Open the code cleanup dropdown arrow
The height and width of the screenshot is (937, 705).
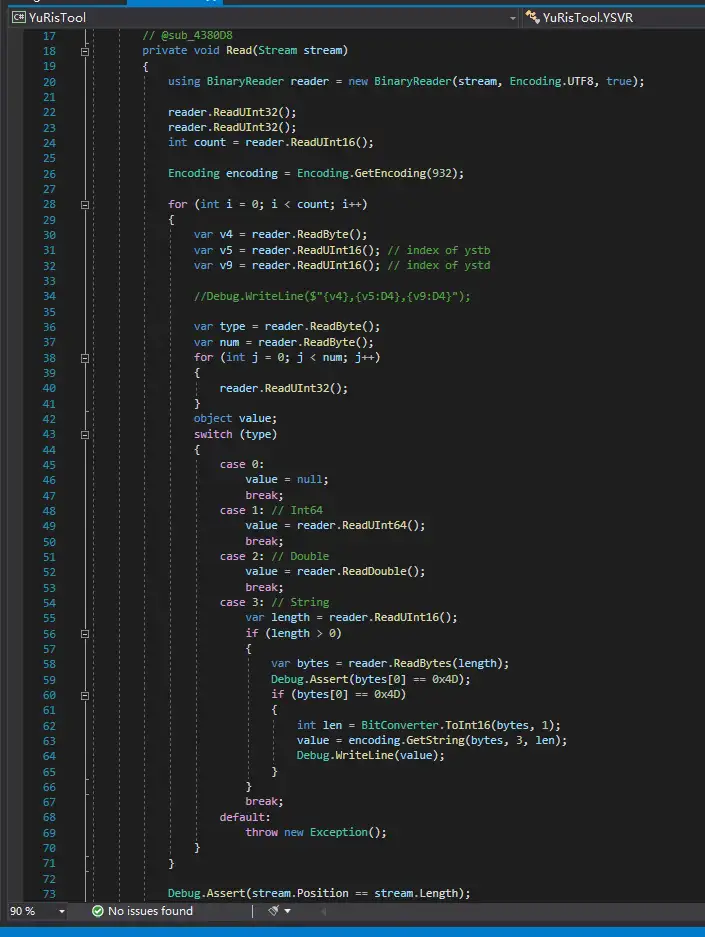[288, 911]
